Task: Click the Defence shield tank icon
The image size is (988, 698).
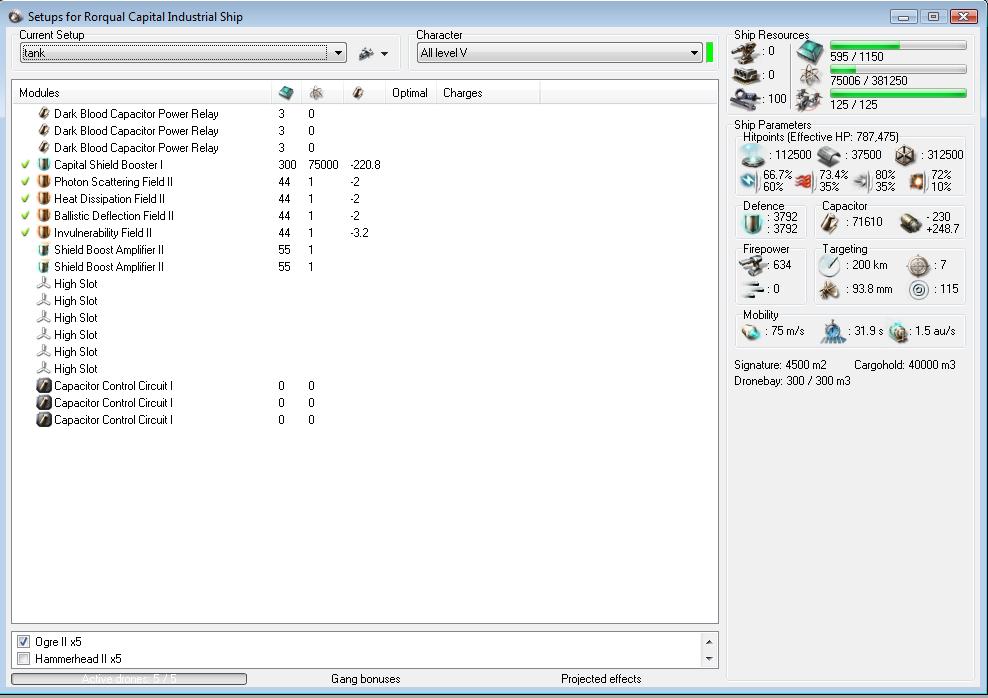Action: (x=752, y=222)
